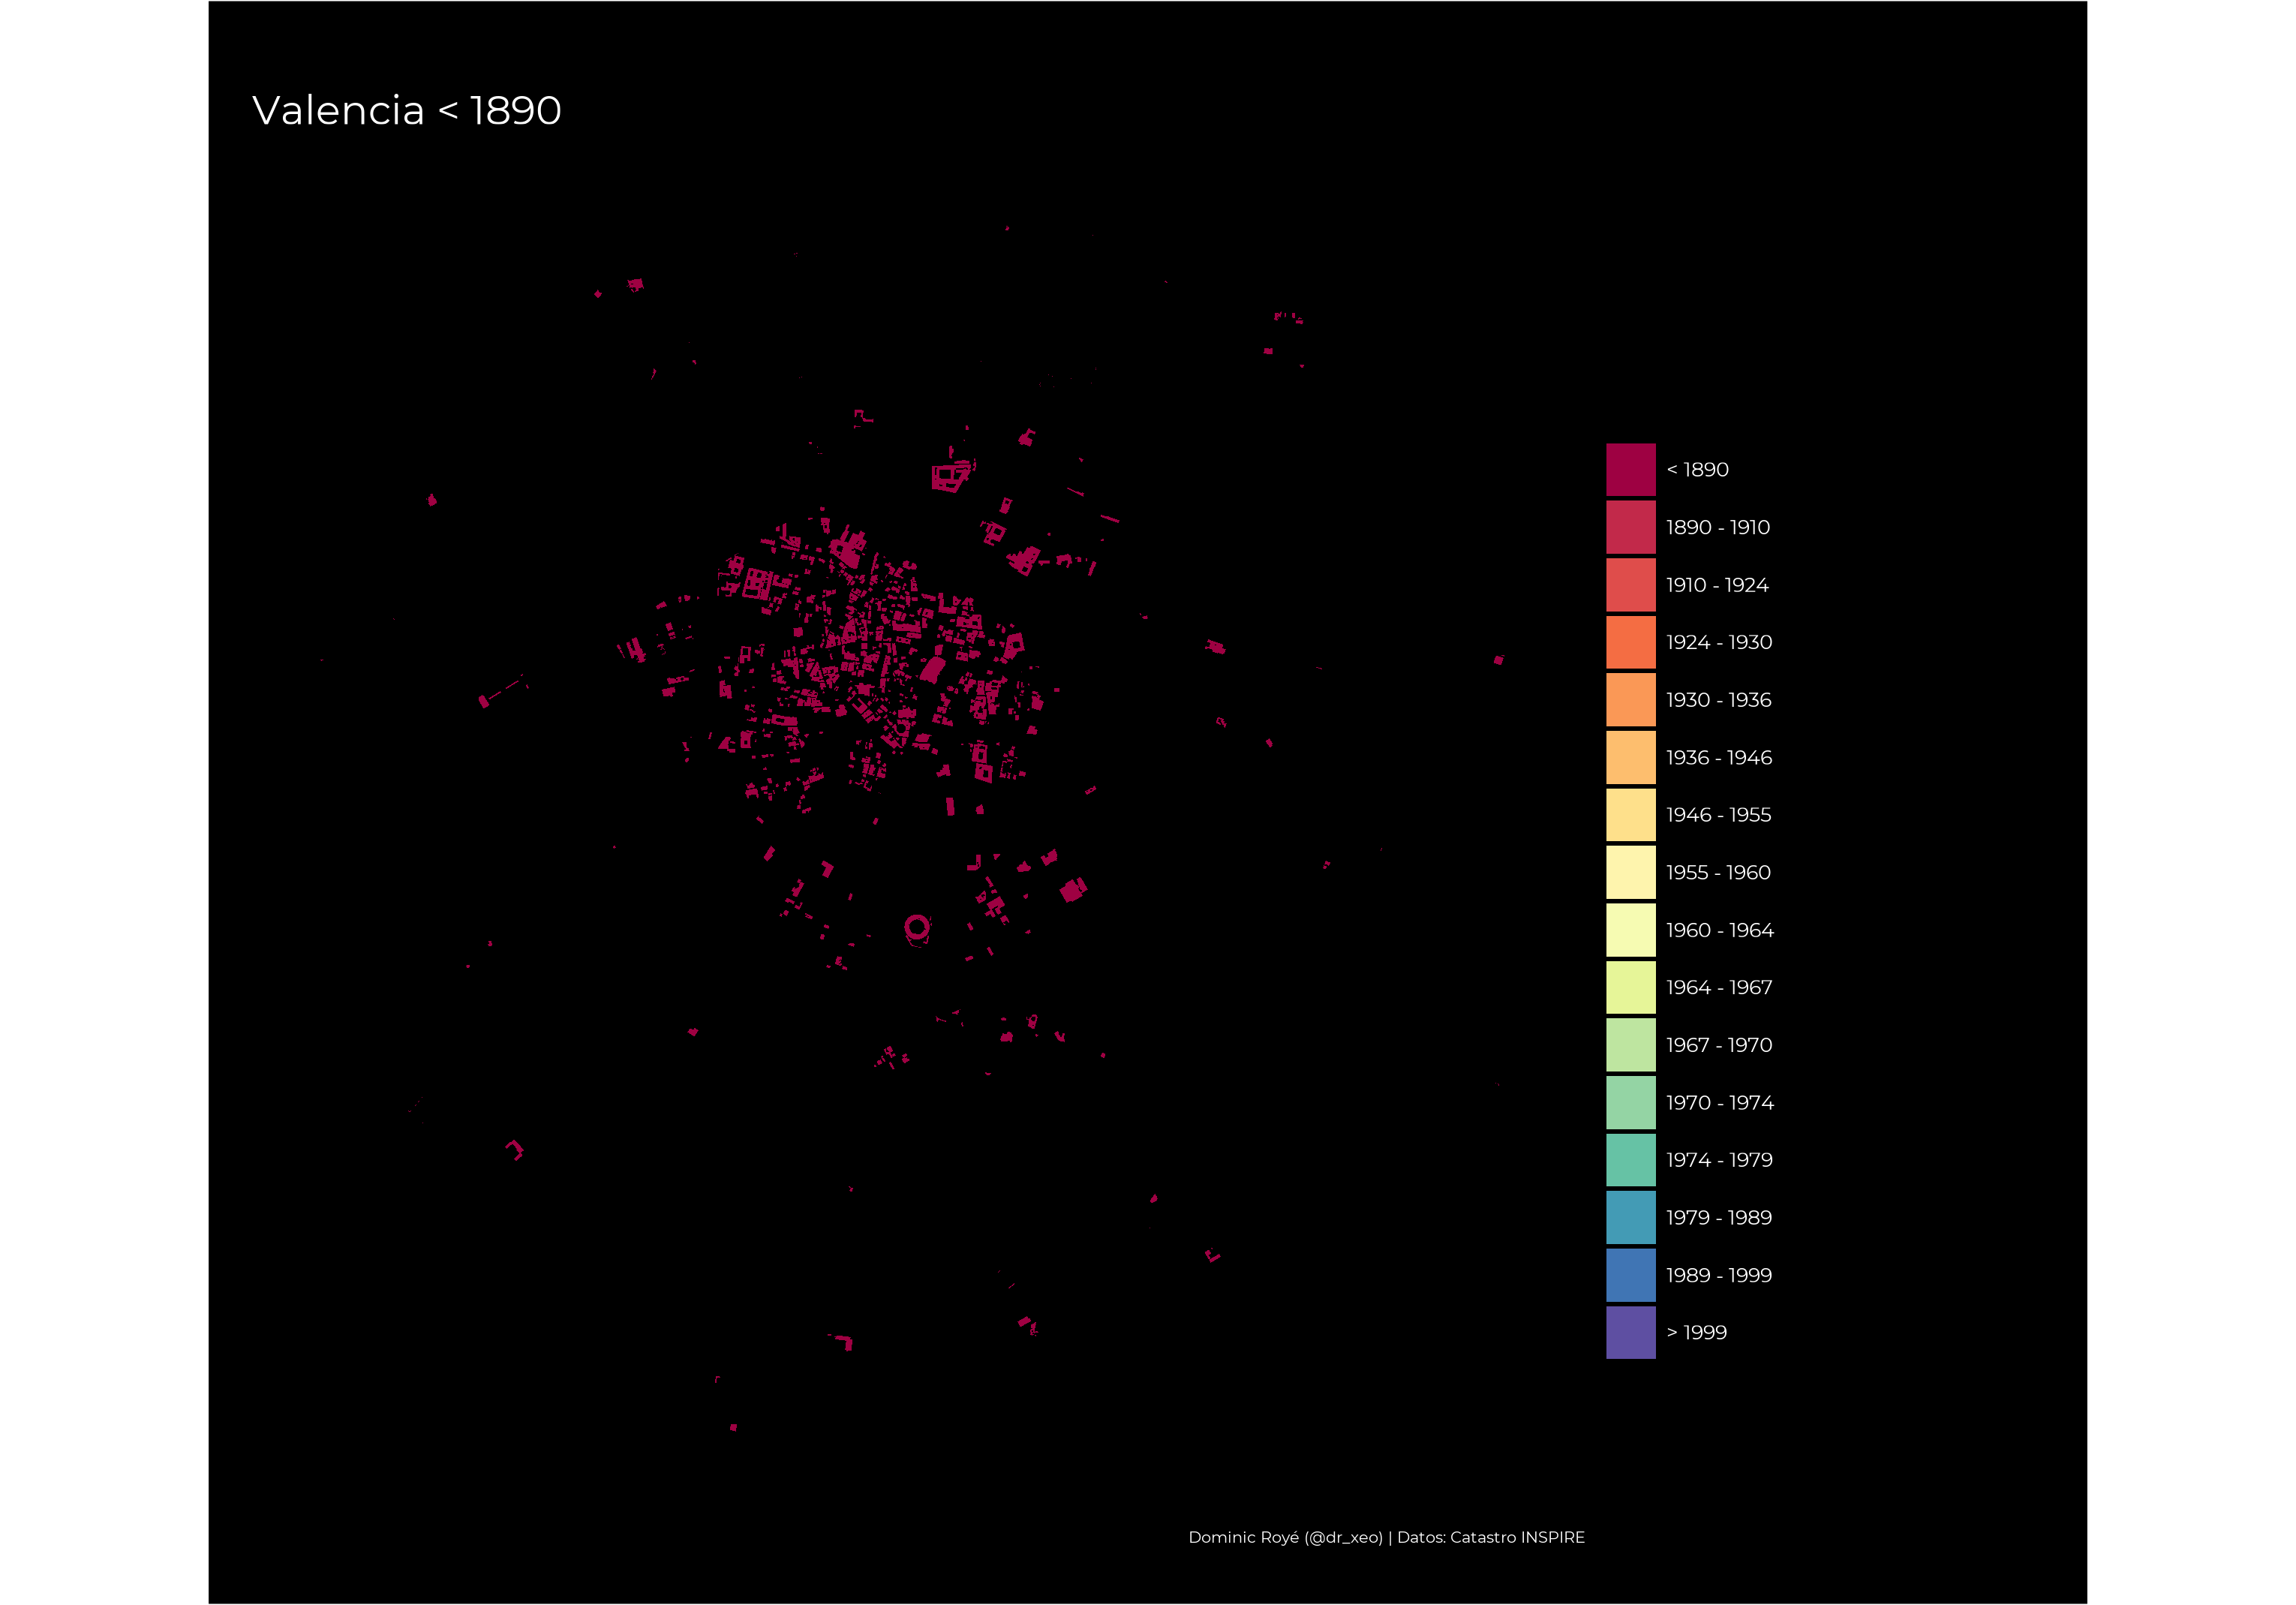Click the 1970 - 1974 legend swatch
Viewport: 2296px width, 1605px height.
[x=1630, y=1102]
